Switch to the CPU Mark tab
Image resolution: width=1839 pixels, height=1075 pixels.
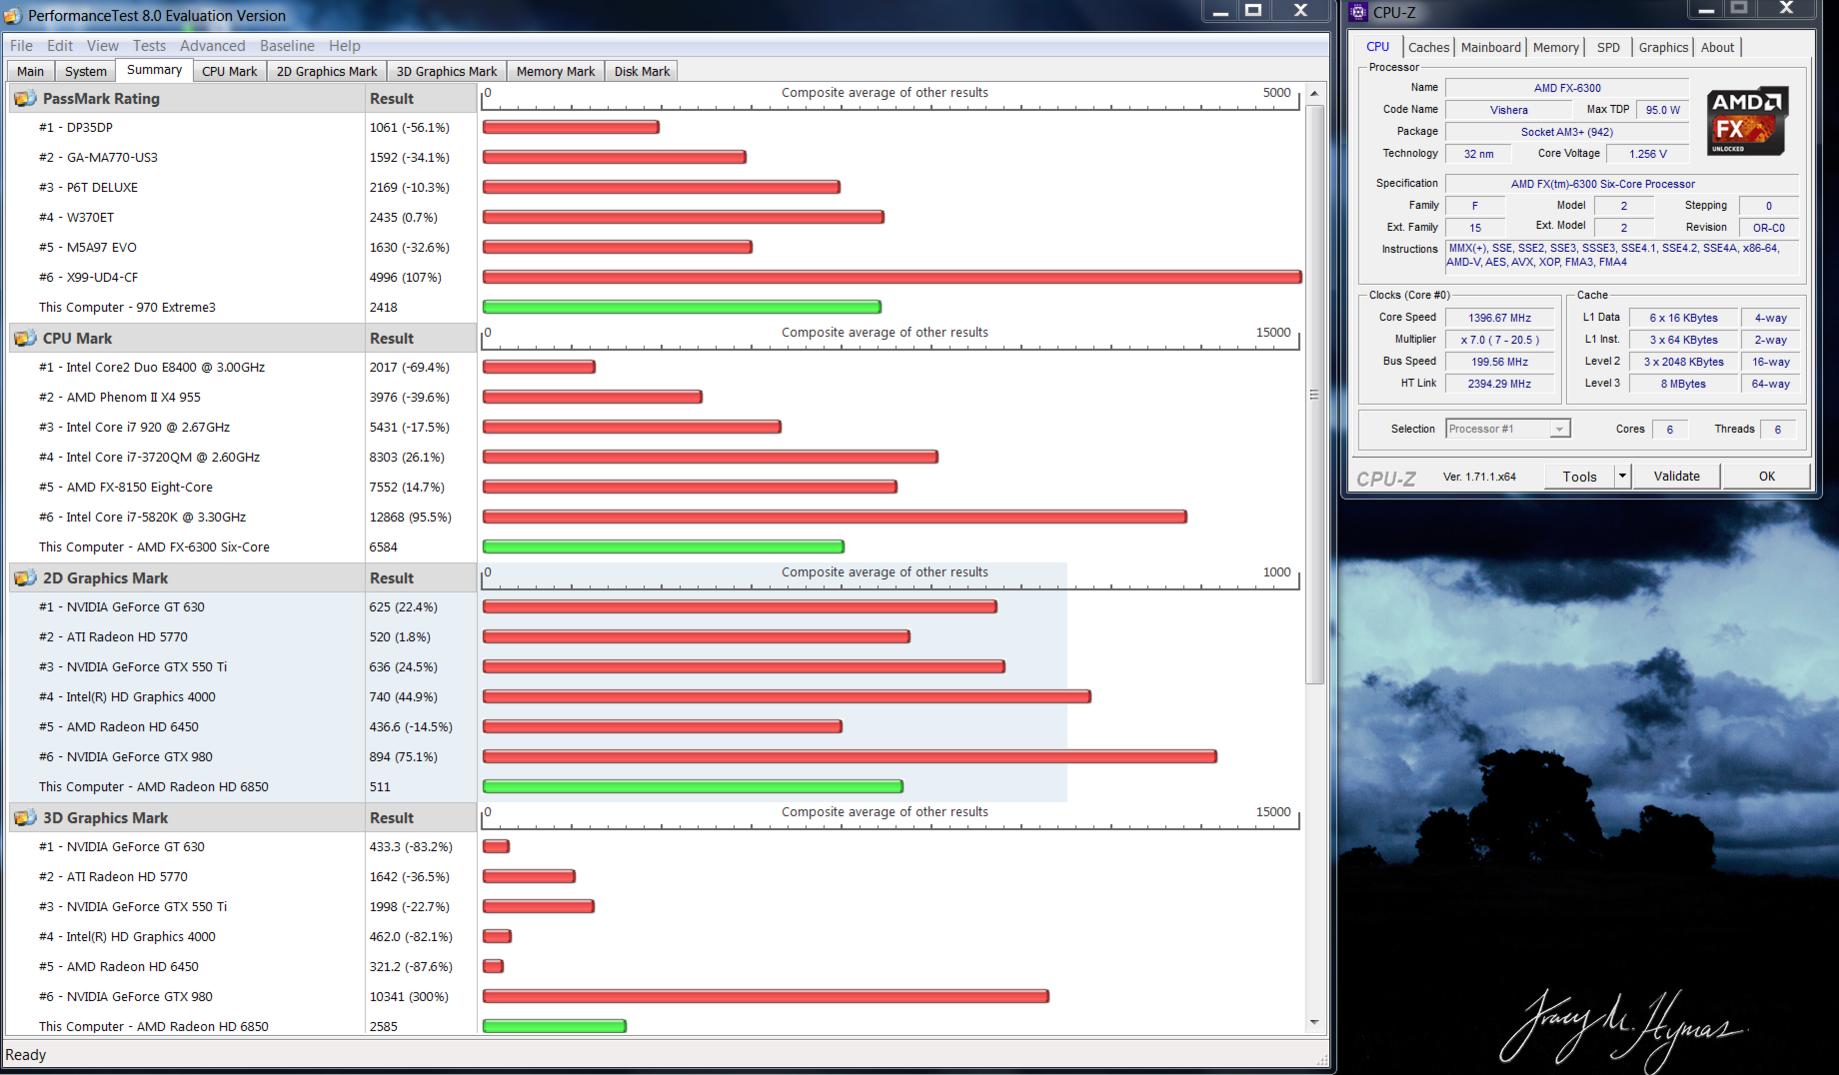229,71
